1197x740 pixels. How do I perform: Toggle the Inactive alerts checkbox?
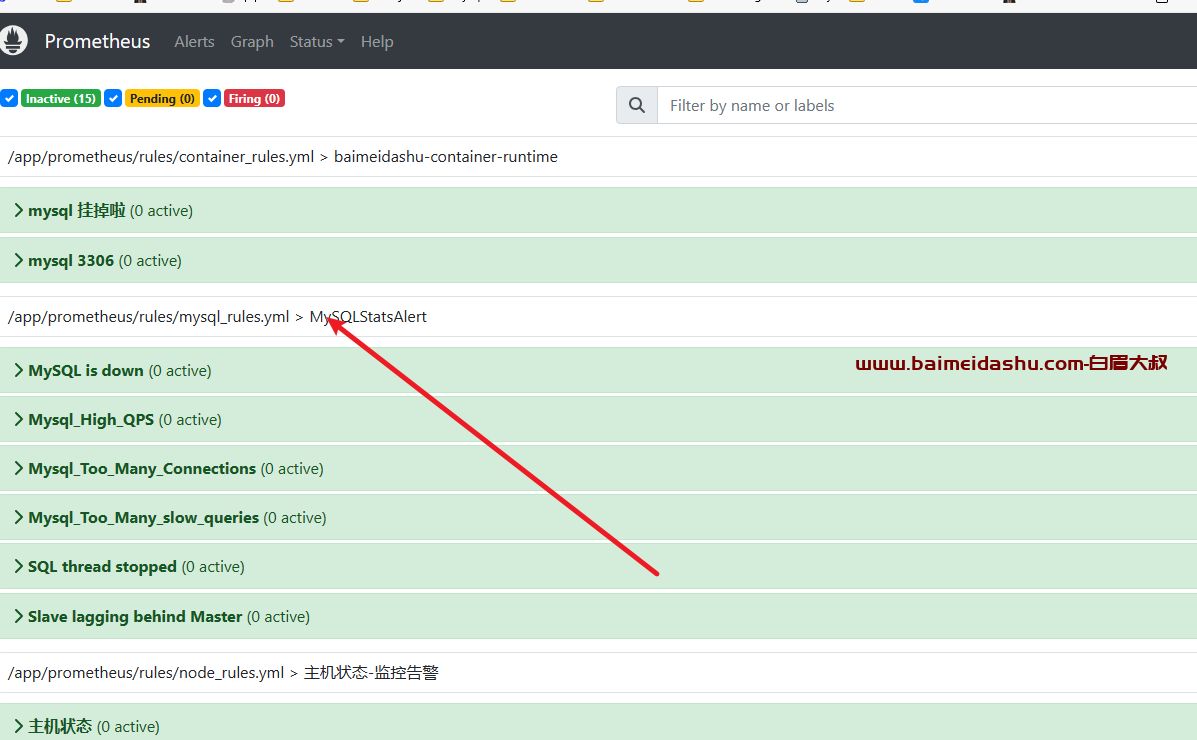pos(9,99)
